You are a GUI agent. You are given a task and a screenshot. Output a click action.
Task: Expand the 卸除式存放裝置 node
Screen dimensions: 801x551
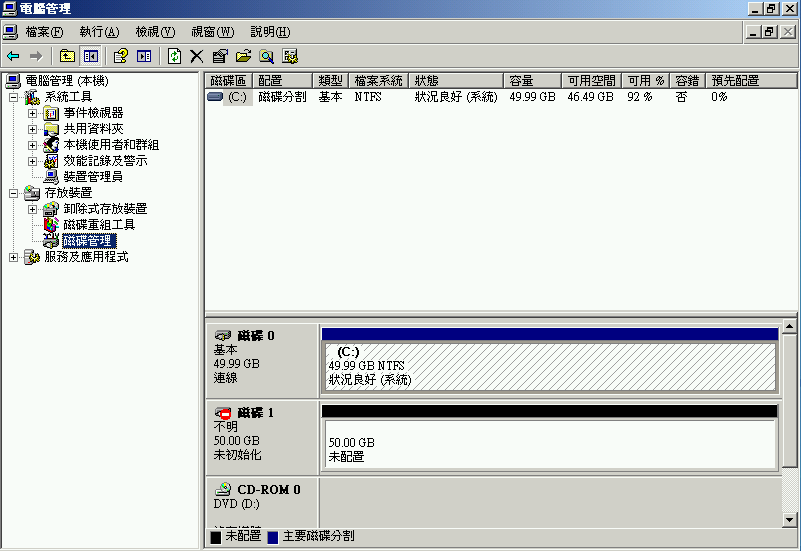32,209
